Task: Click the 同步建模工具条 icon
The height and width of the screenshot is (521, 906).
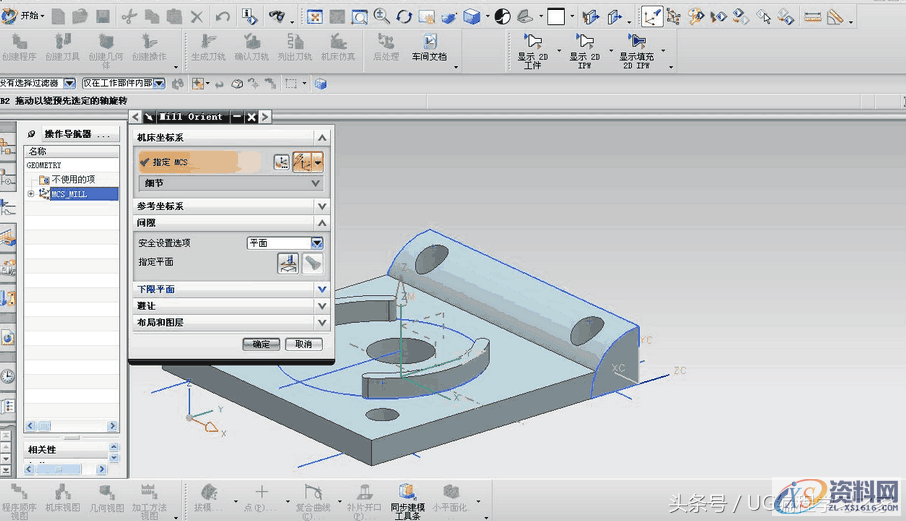Action: pos(406,492)
